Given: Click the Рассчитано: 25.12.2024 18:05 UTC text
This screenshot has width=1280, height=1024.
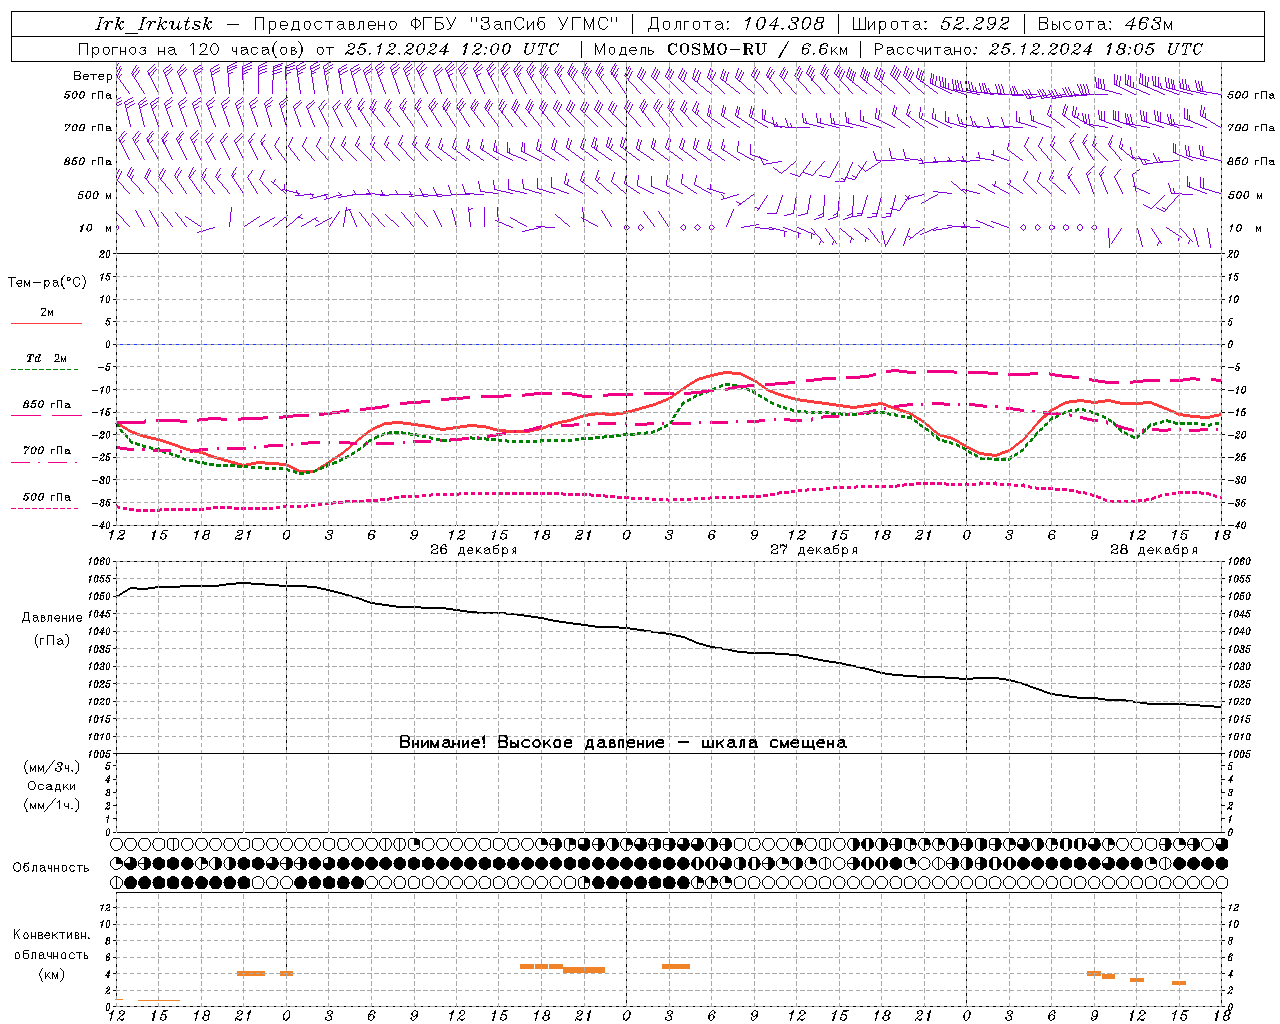Looking at the screenshot, I should (1038, 49).
